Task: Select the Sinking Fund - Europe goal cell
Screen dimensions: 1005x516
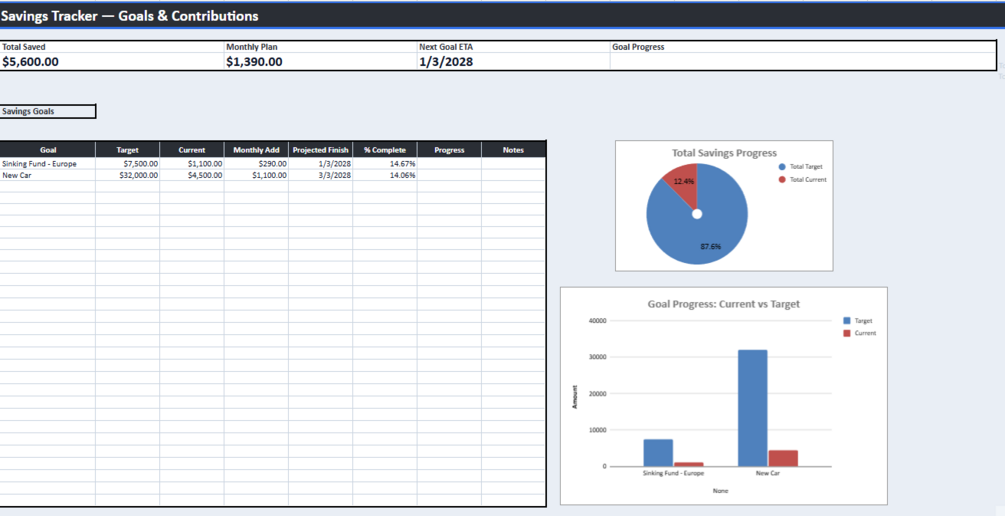Action: point(48,164)
